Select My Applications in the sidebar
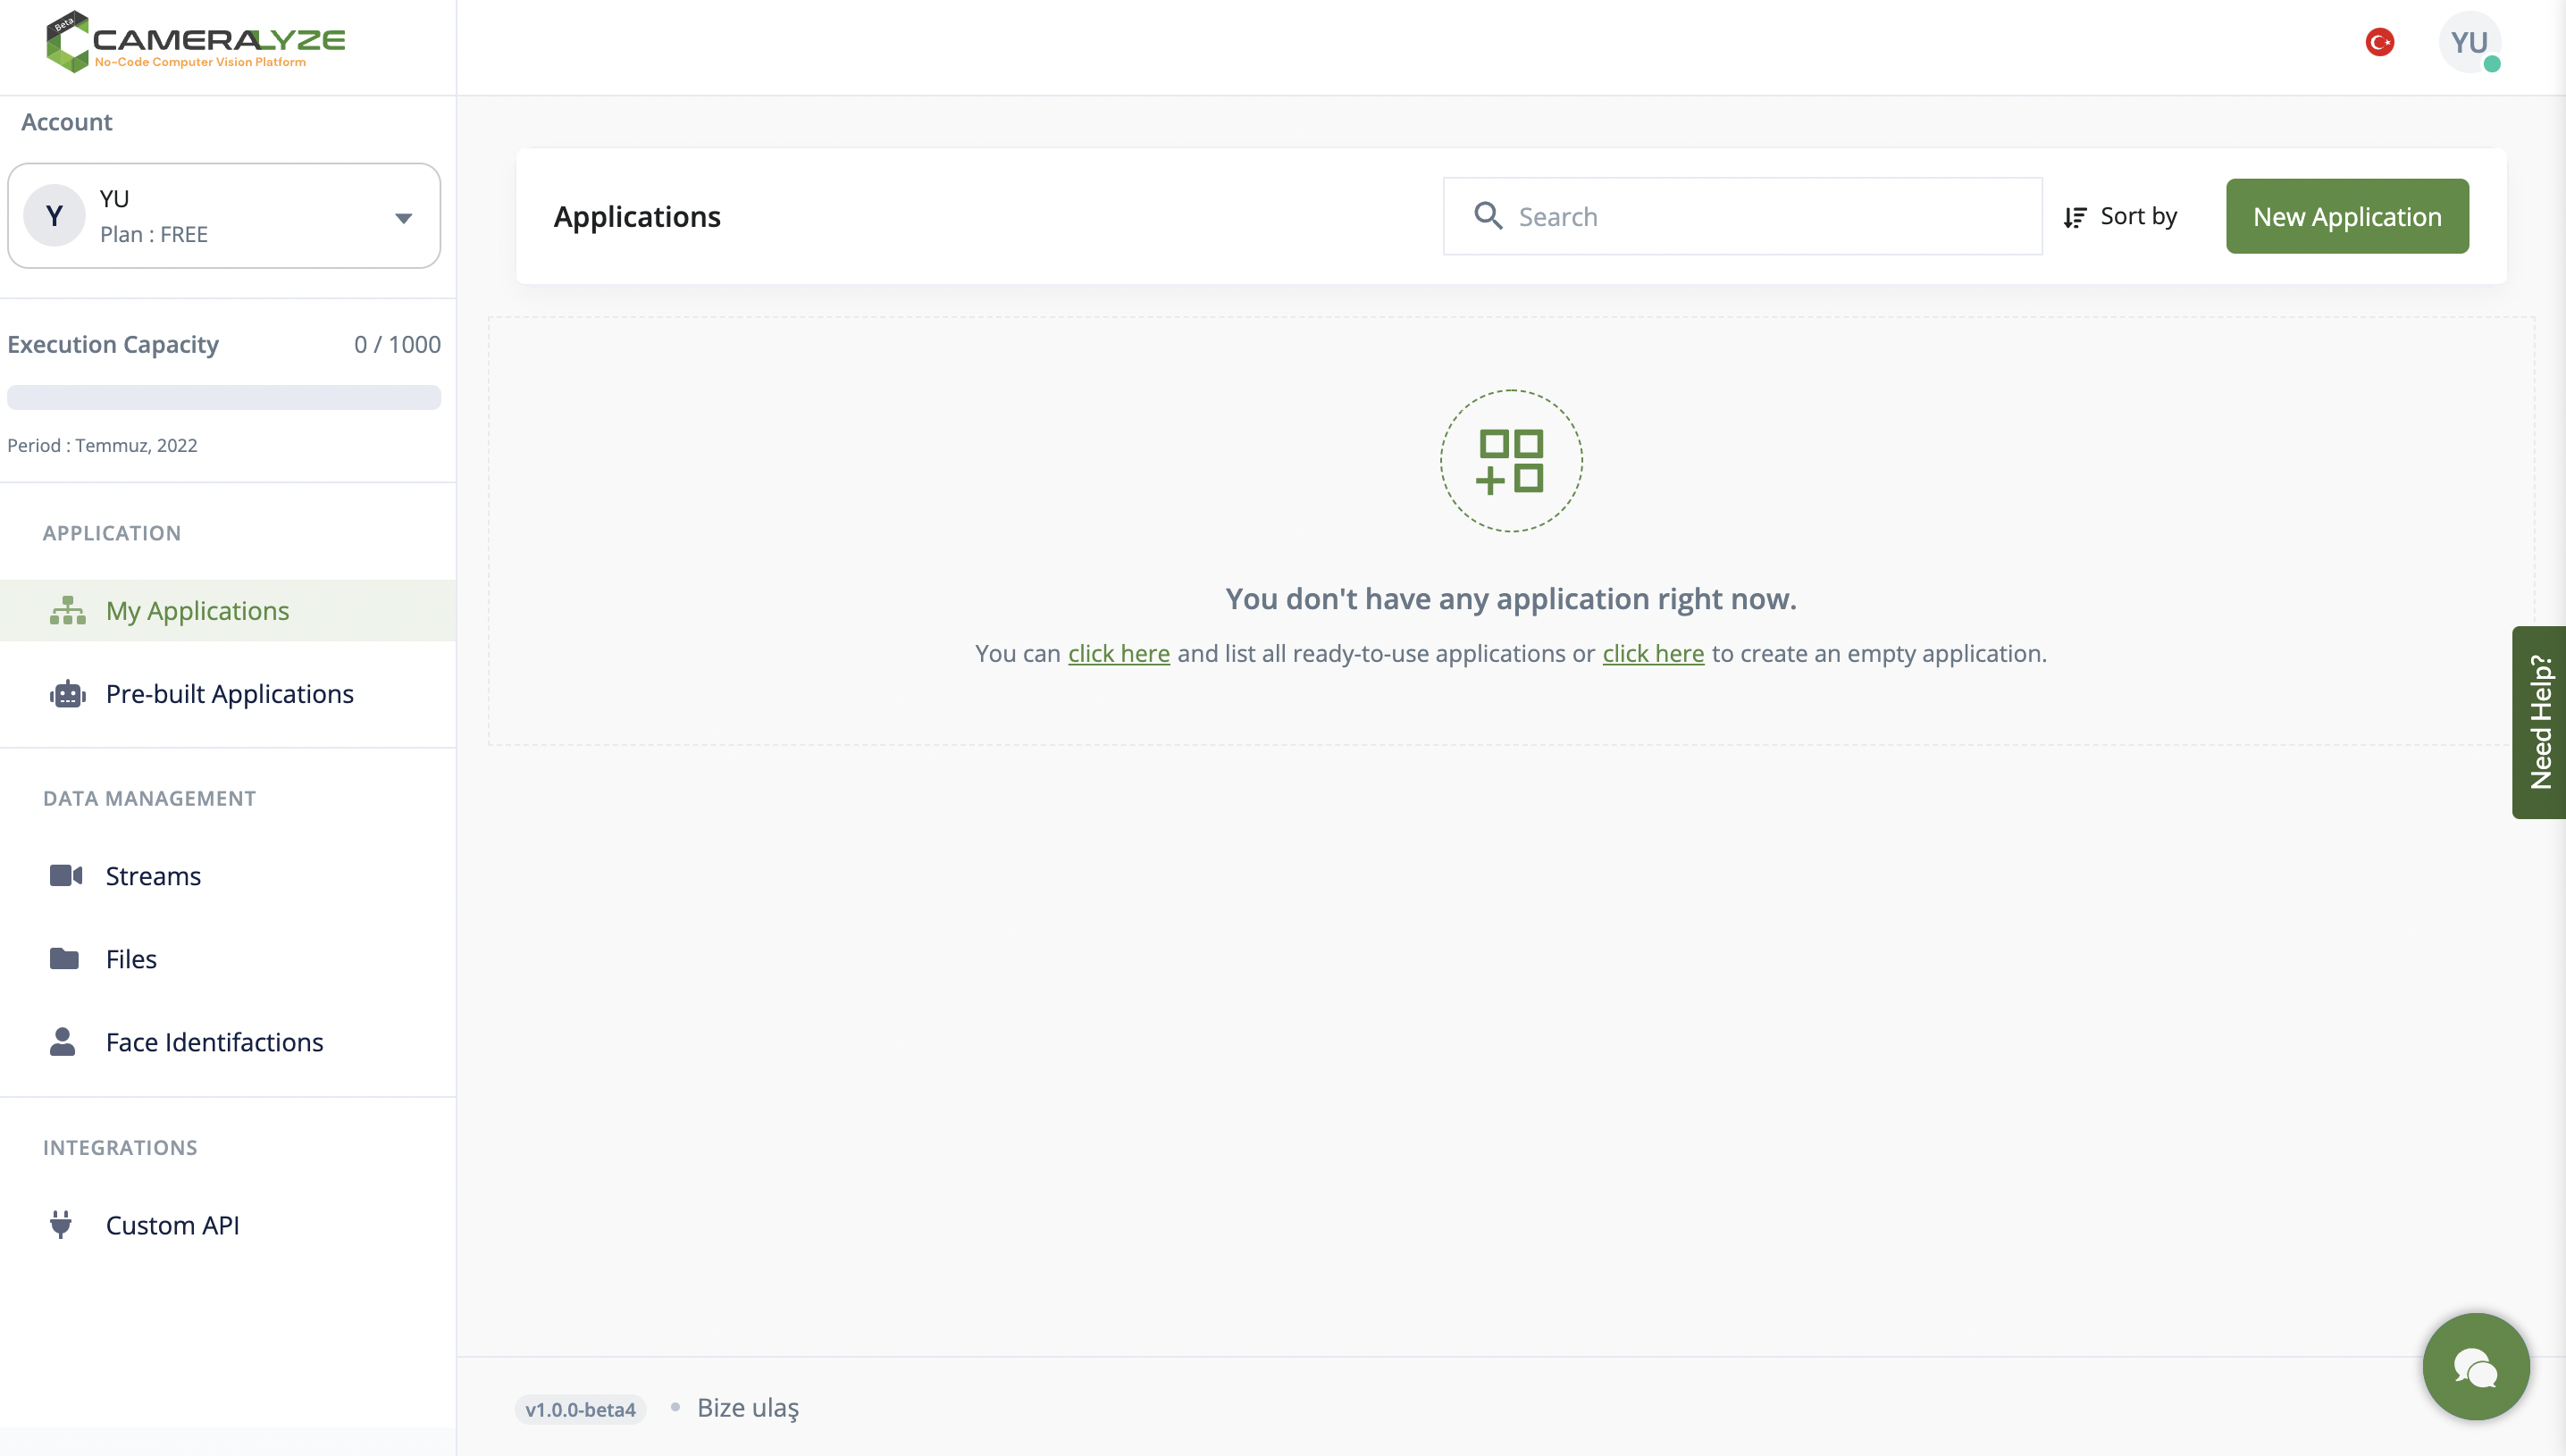 click(x=197, y=610)
